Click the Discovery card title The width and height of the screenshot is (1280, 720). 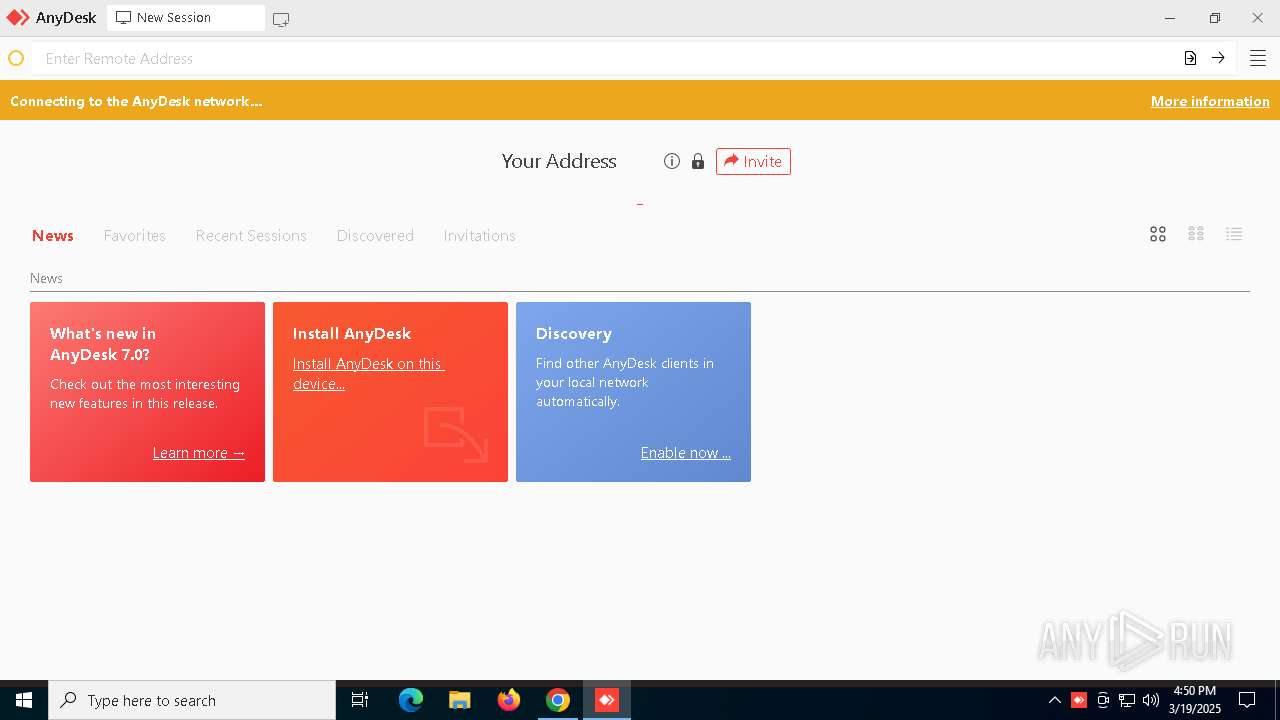point(574,334)
